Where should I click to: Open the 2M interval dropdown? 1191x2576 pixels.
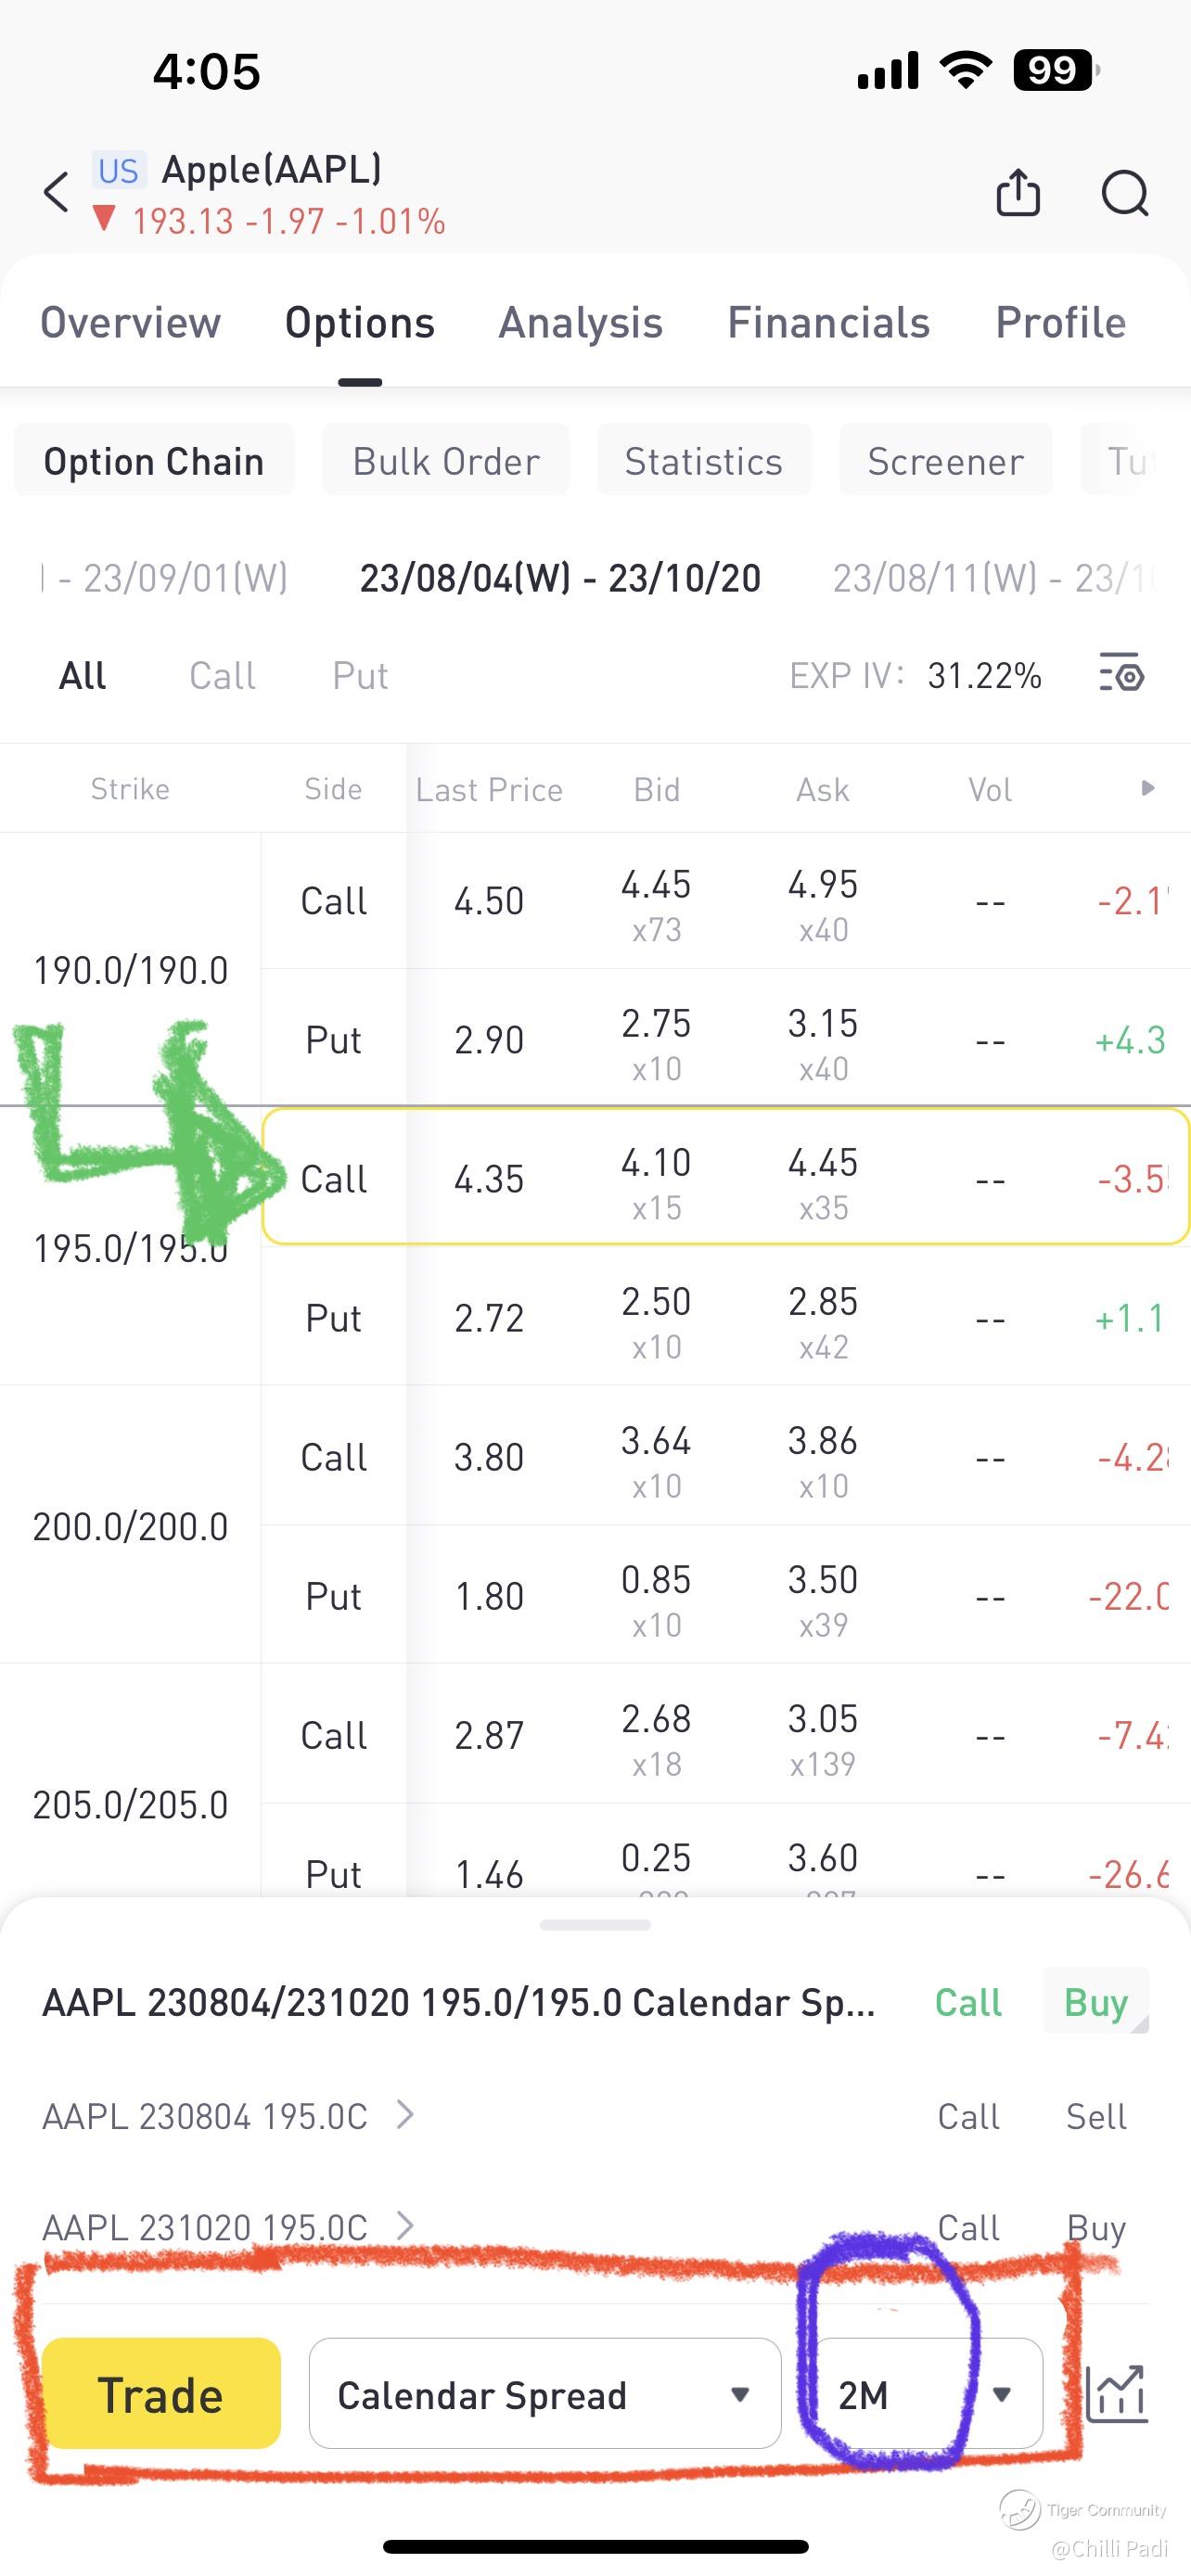click(924, 2394)
